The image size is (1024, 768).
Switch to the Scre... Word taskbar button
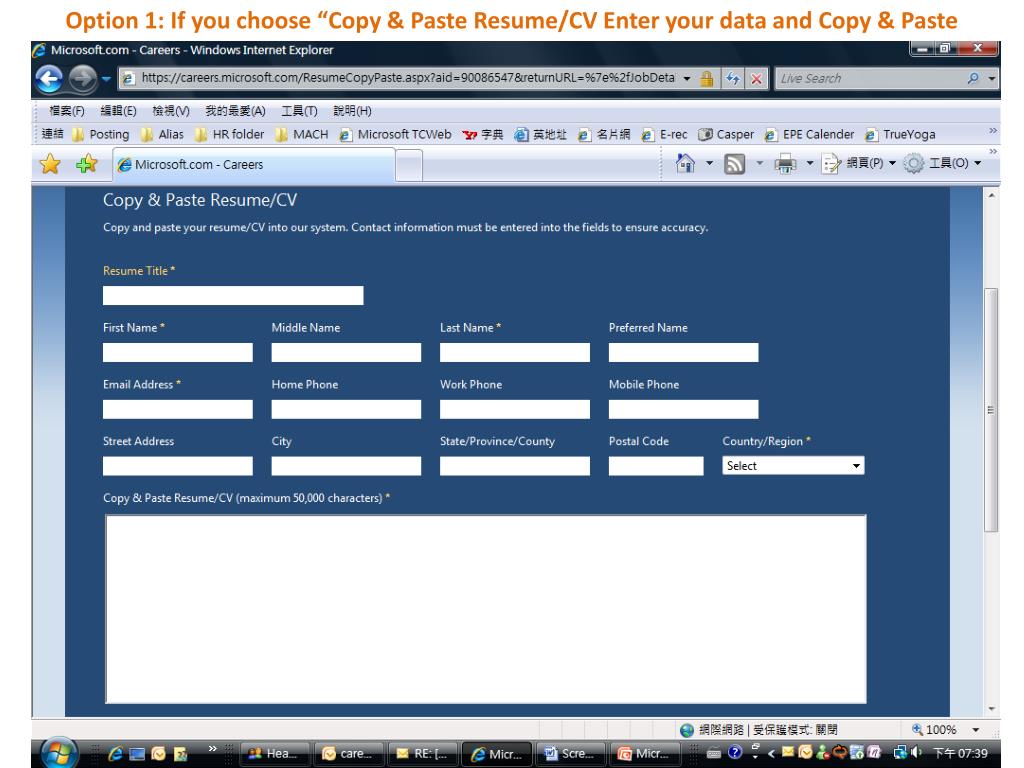(571, 753)
